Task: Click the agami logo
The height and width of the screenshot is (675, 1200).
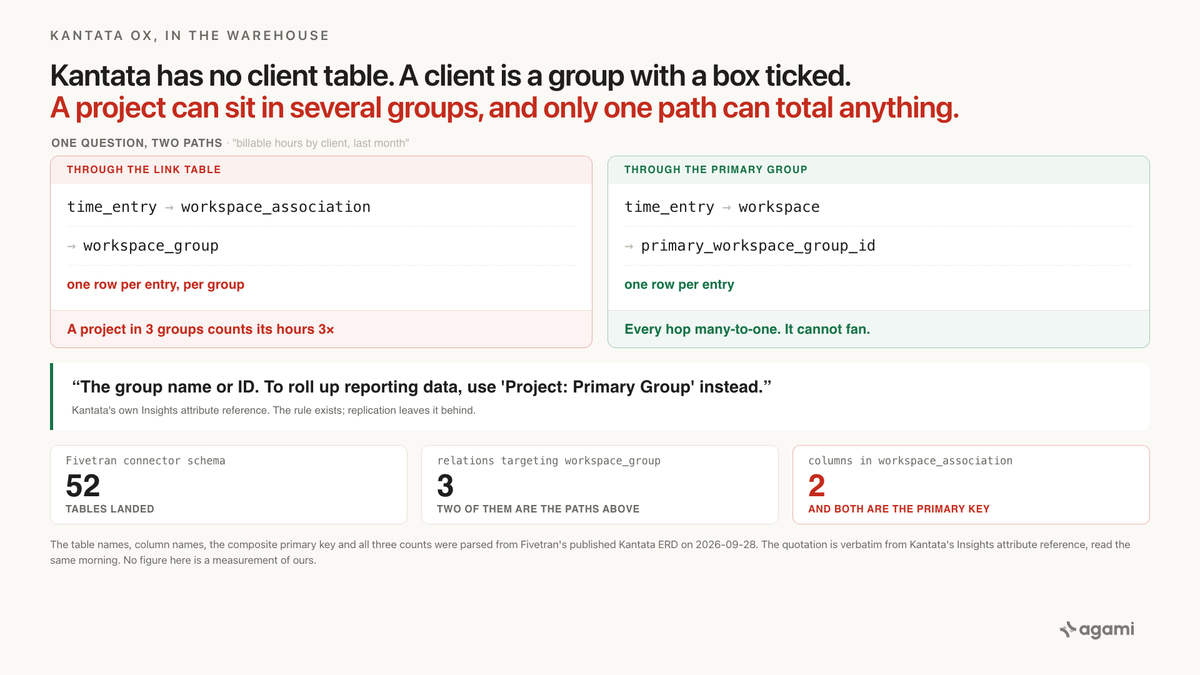Action: coord(1096,629)
